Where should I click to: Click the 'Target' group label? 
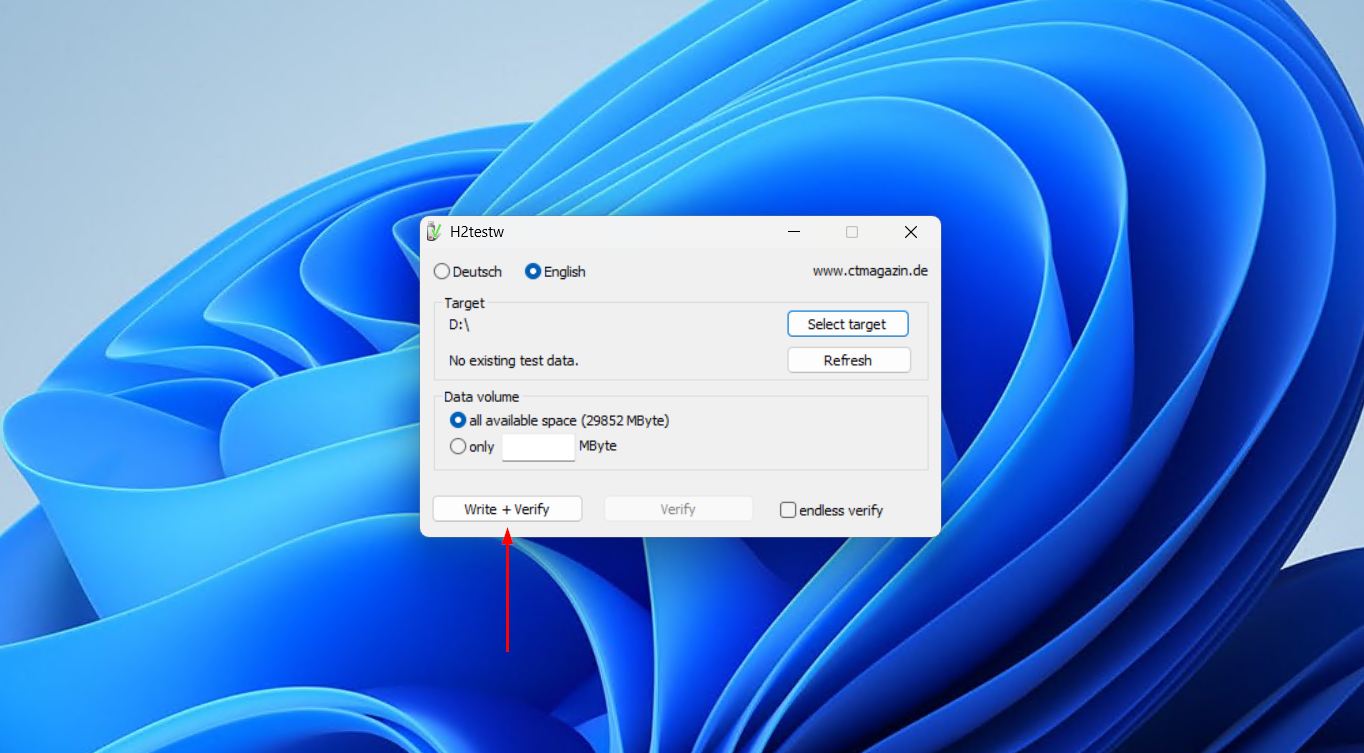tap(464, 303)
